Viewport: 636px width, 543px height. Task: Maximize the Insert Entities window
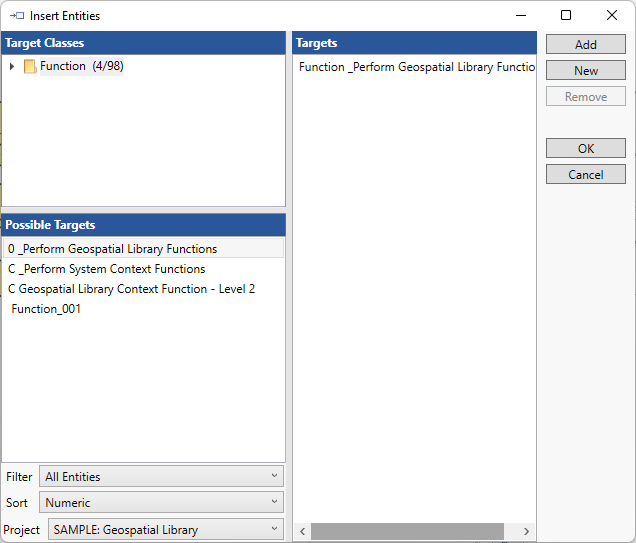pos(566,16)
